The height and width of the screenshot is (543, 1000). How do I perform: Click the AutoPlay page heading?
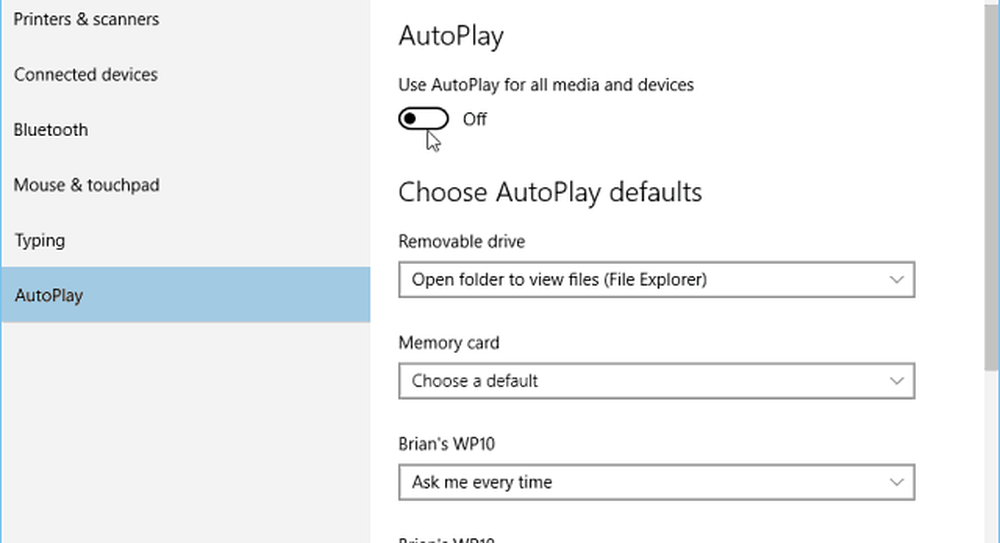point(451,36)
